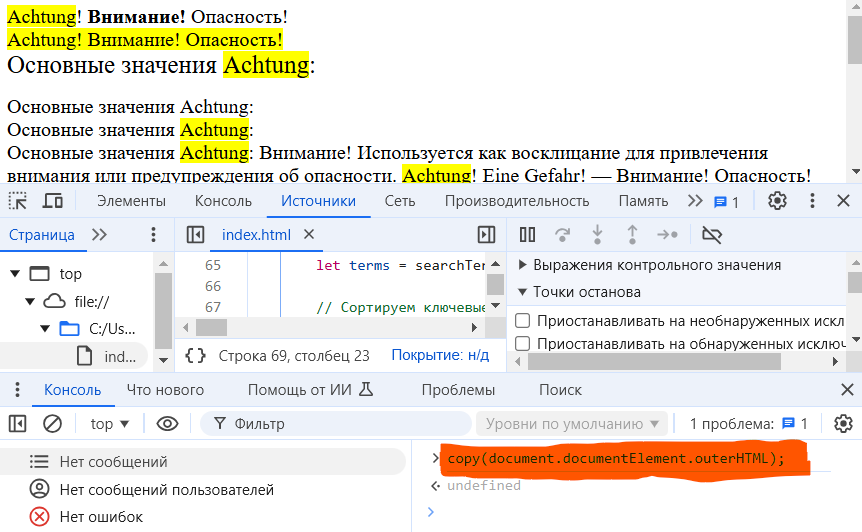Pause script execution
862x532 pixels.
(x=527, y=235)
